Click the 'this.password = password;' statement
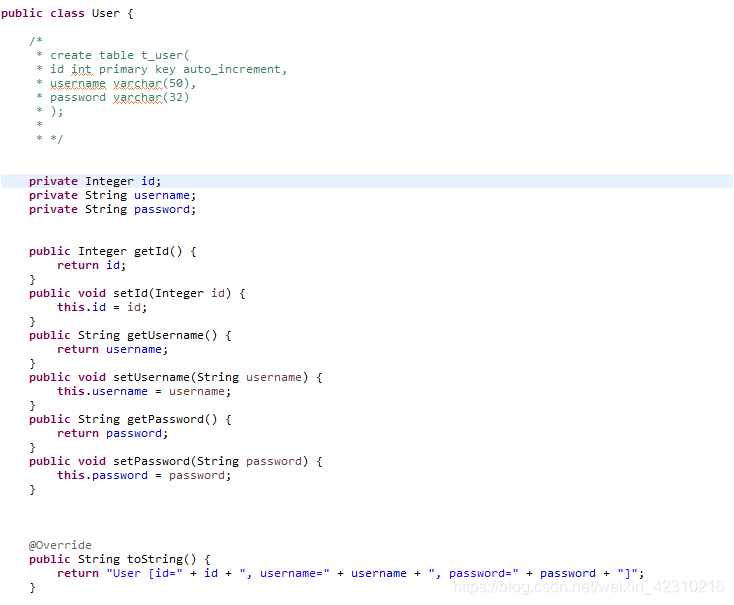Image resolution: width=734 pixels, height=605 pixels. 144,475
